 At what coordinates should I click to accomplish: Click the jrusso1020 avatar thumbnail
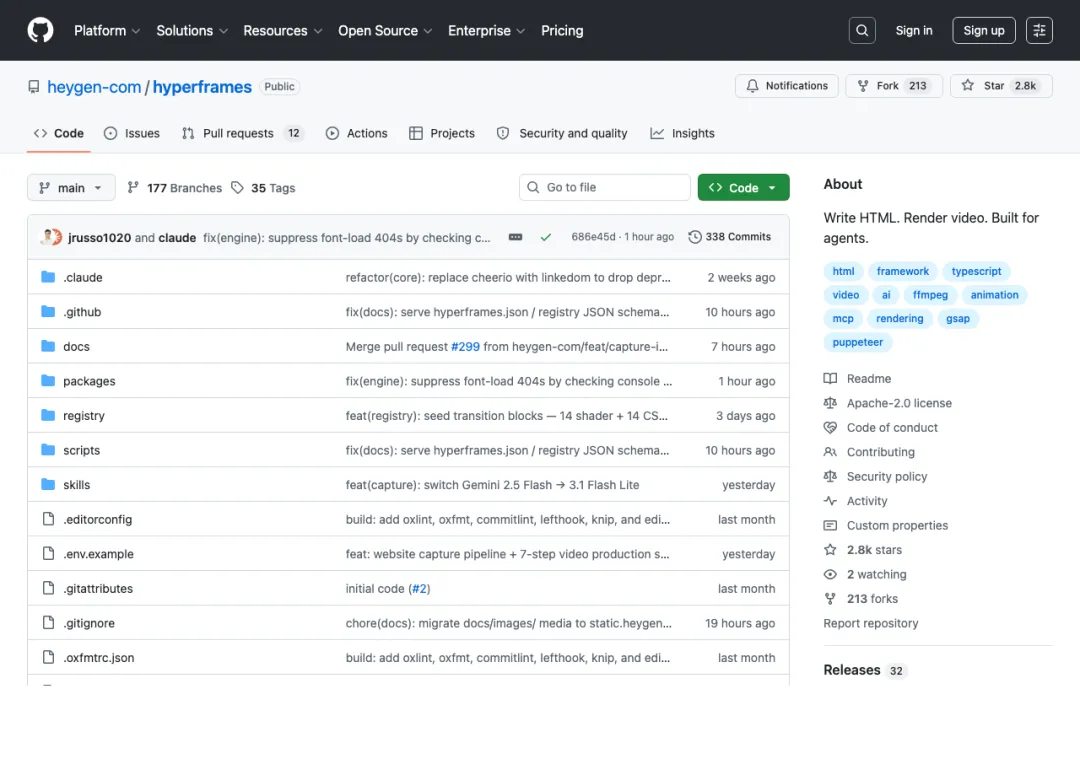pyautogui.click(x=51, y=237)
